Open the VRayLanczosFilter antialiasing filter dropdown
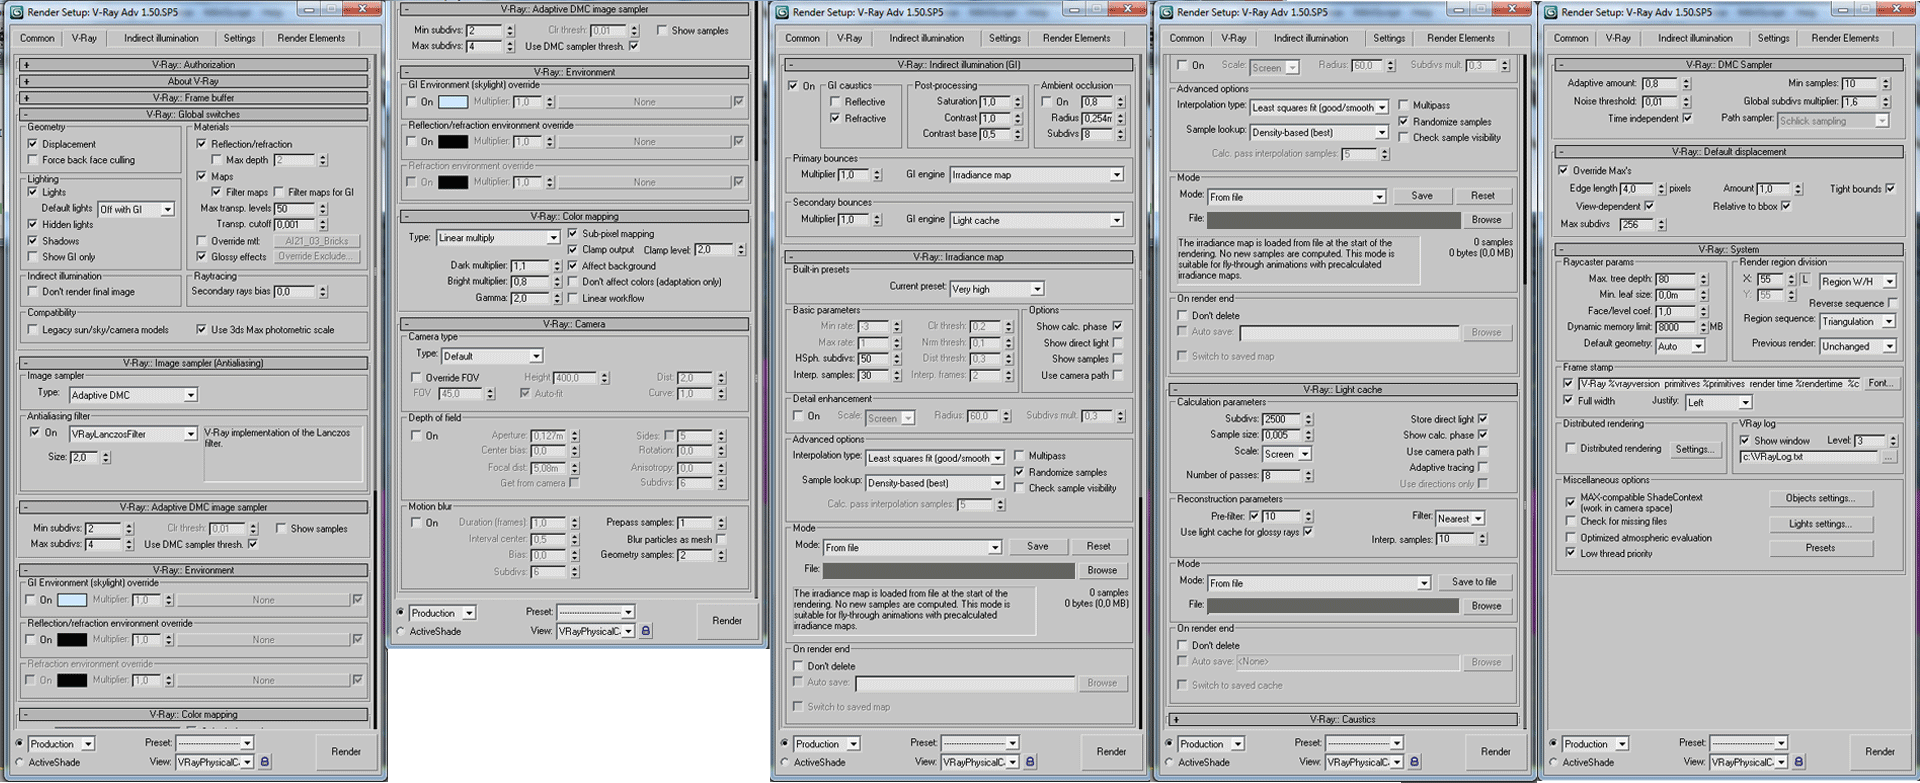This screenshot has height=783, width=1920. click(133, 434)
